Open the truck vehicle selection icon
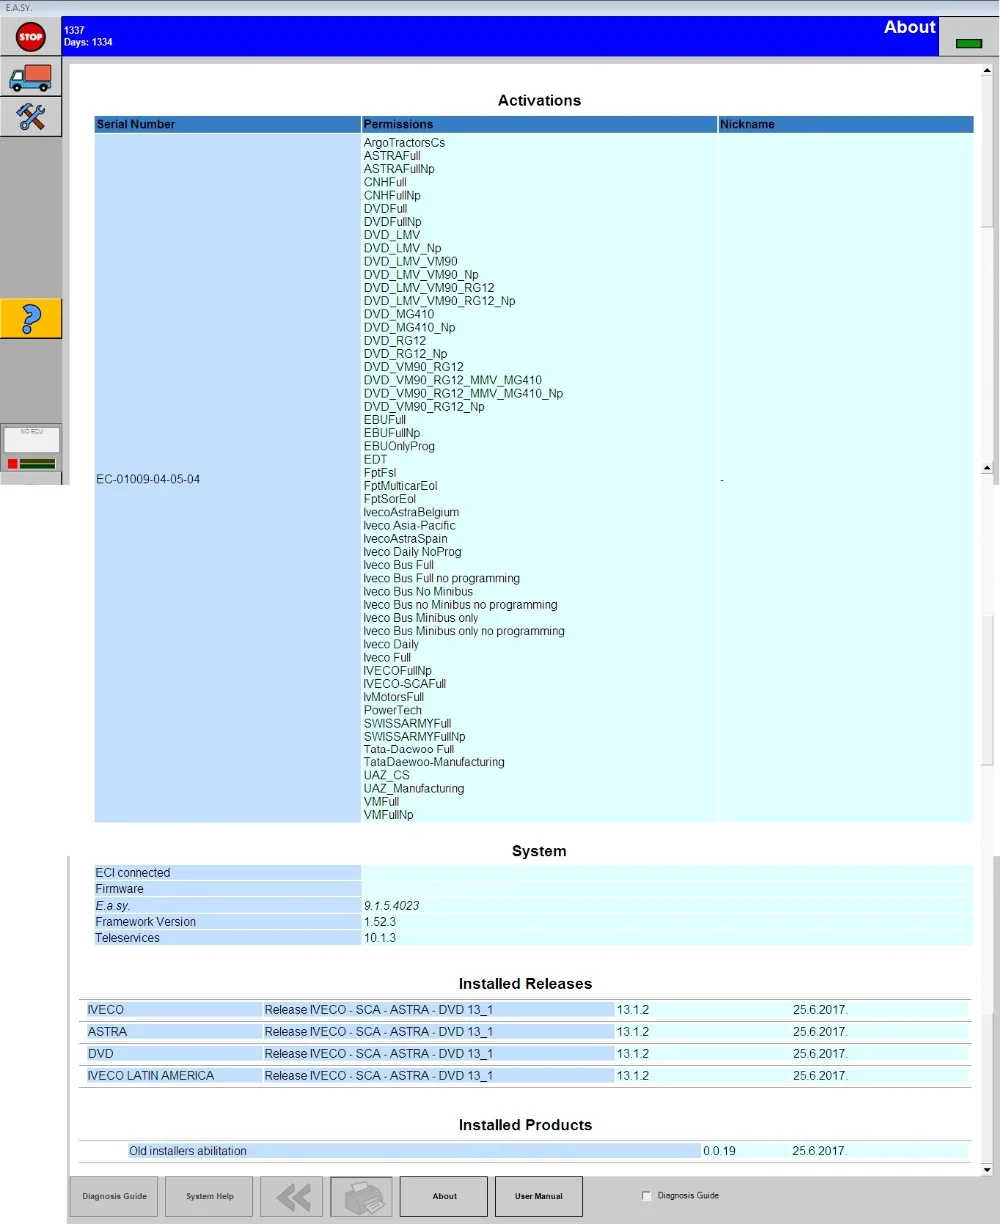 click(31, 76)
